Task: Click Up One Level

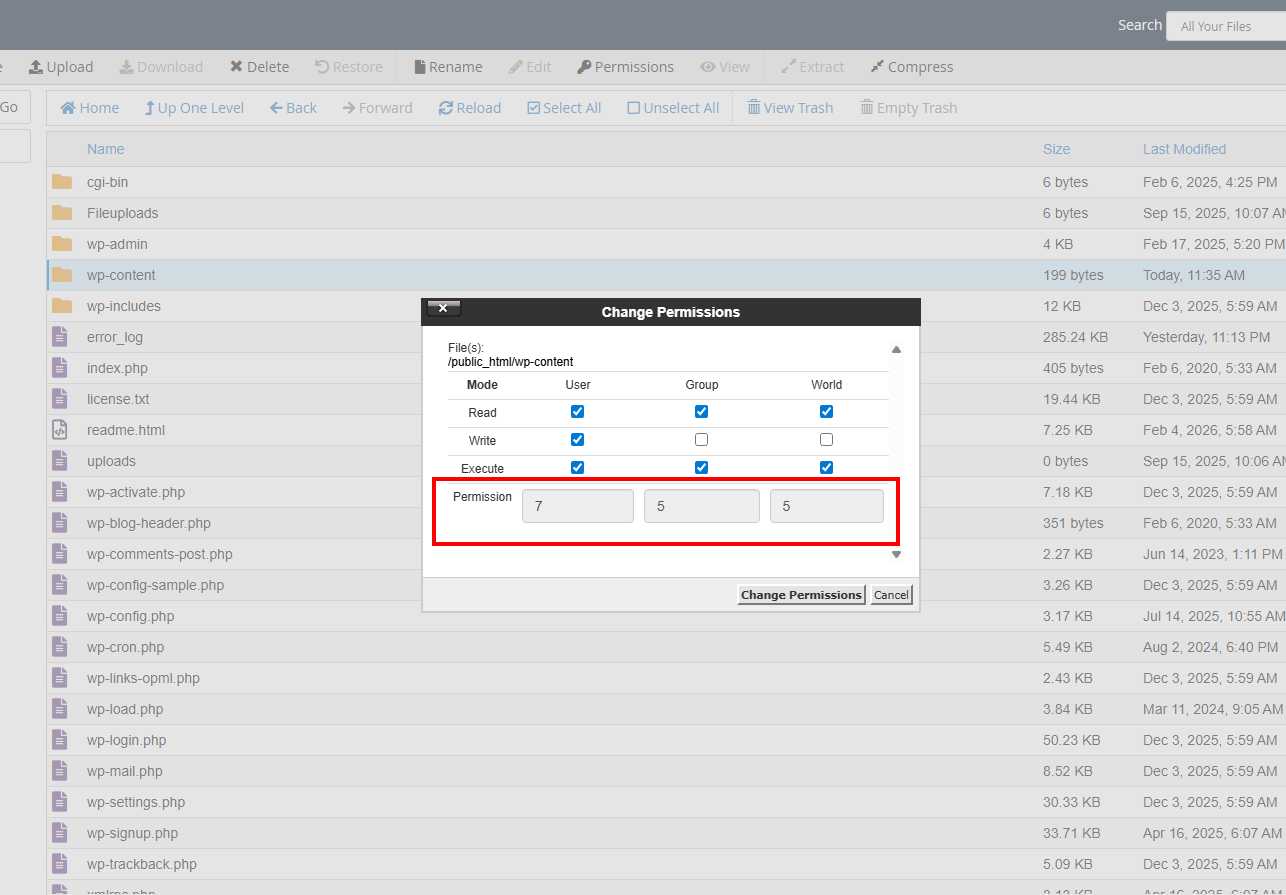Action: coord(194,108)
